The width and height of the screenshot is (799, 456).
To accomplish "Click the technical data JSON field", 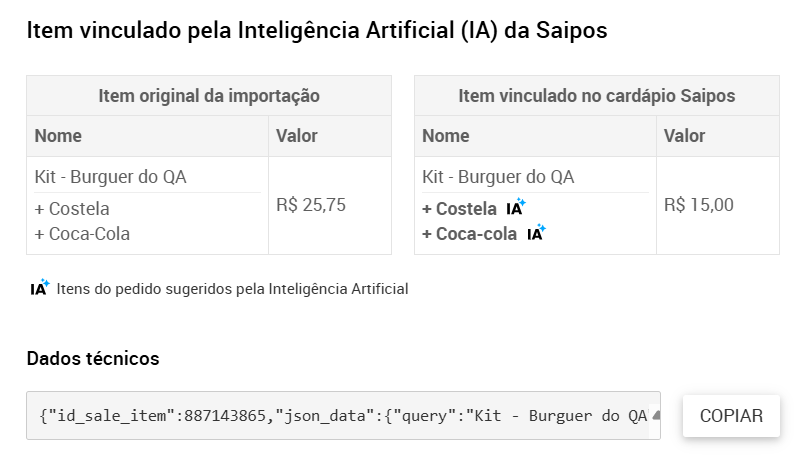I will point(340,415).
